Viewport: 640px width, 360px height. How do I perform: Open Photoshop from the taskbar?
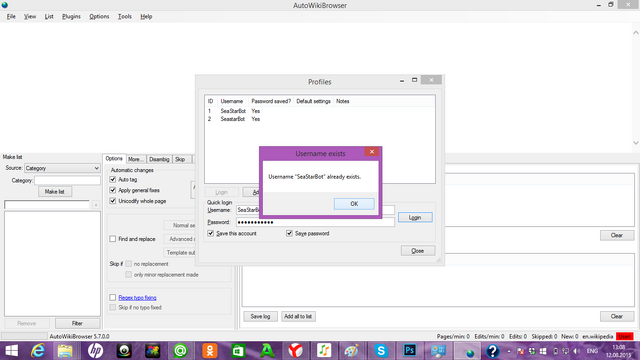point(409,351)
